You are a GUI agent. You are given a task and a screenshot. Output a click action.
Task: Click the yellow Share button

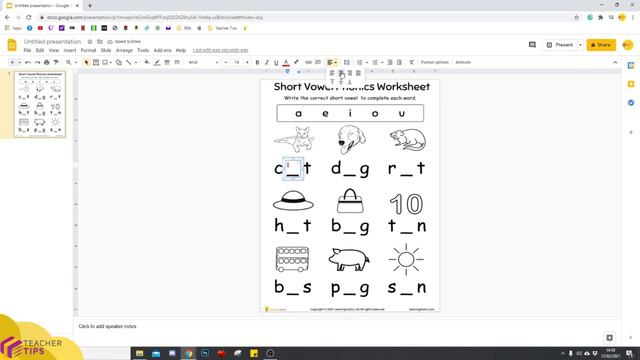click(x=601, y=45)
